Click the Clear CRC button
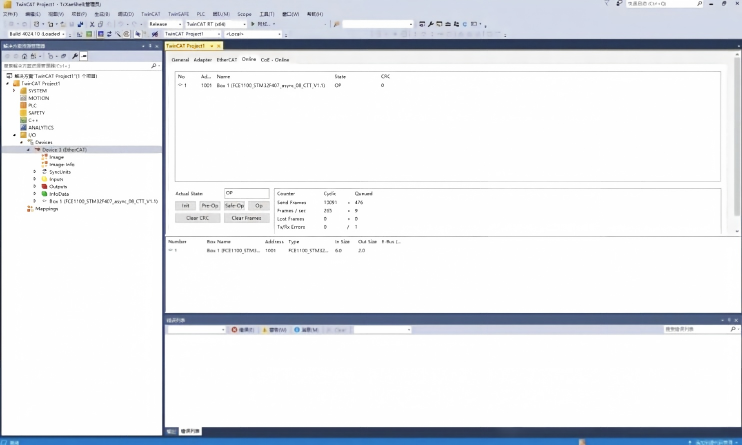Screen dimensions: 742x445 click(197, 218)
